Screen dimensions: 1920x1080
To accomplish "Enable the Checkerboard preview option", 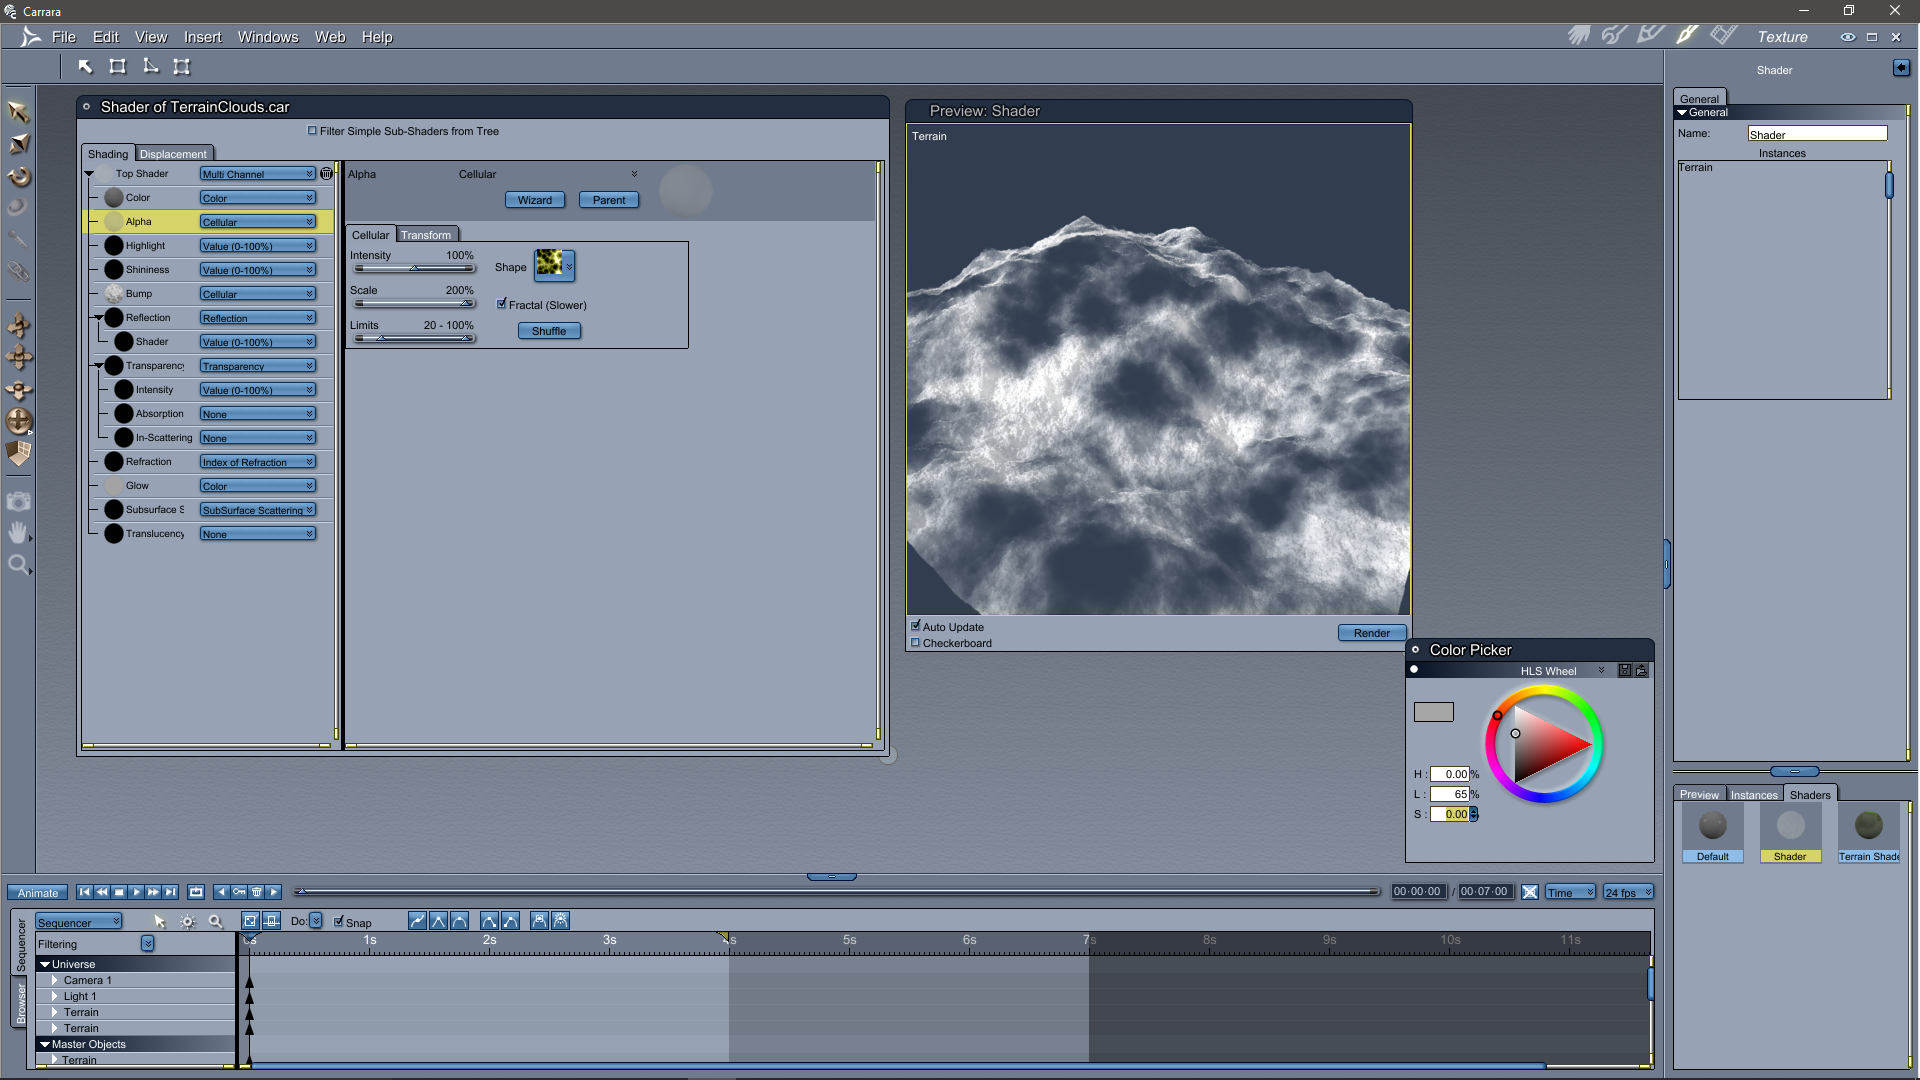I will (x=915, y=643).
